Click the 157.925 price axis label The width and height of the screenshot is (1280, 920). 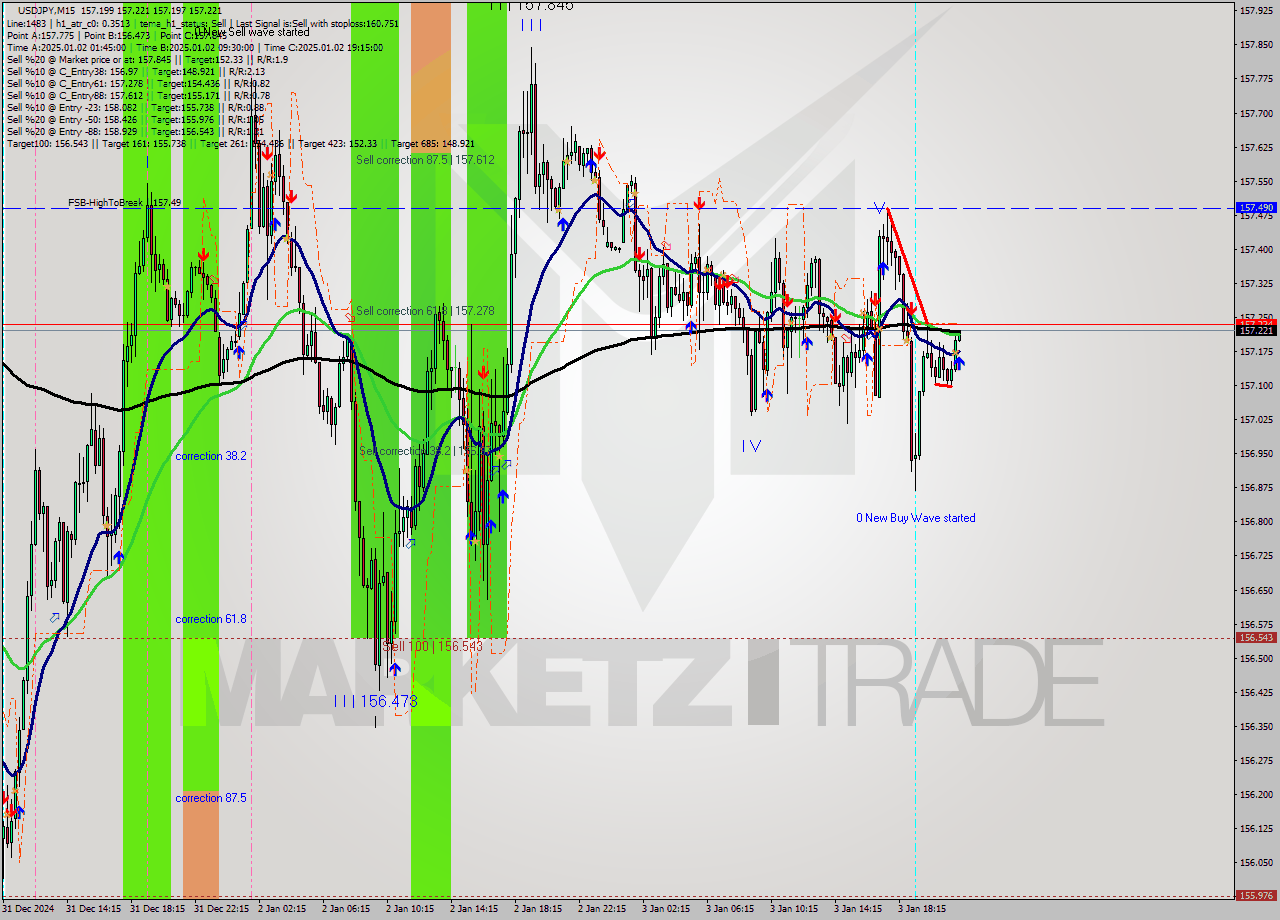(x=1256, y=10)
